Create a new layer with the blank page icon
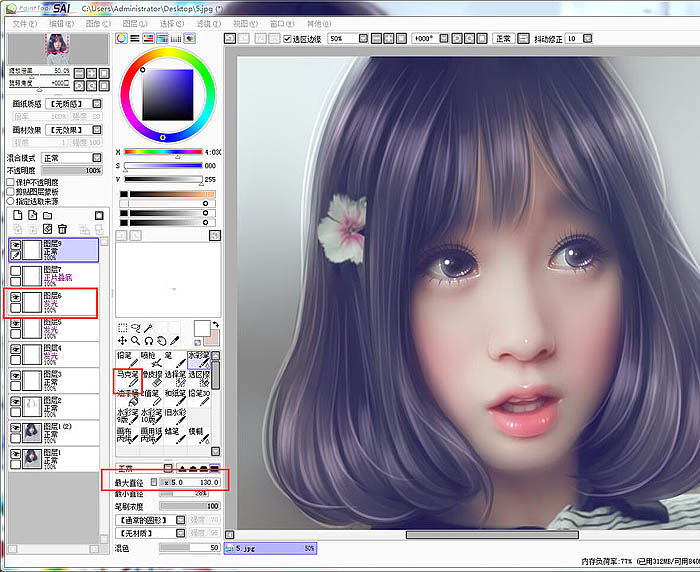 (18, 215)
